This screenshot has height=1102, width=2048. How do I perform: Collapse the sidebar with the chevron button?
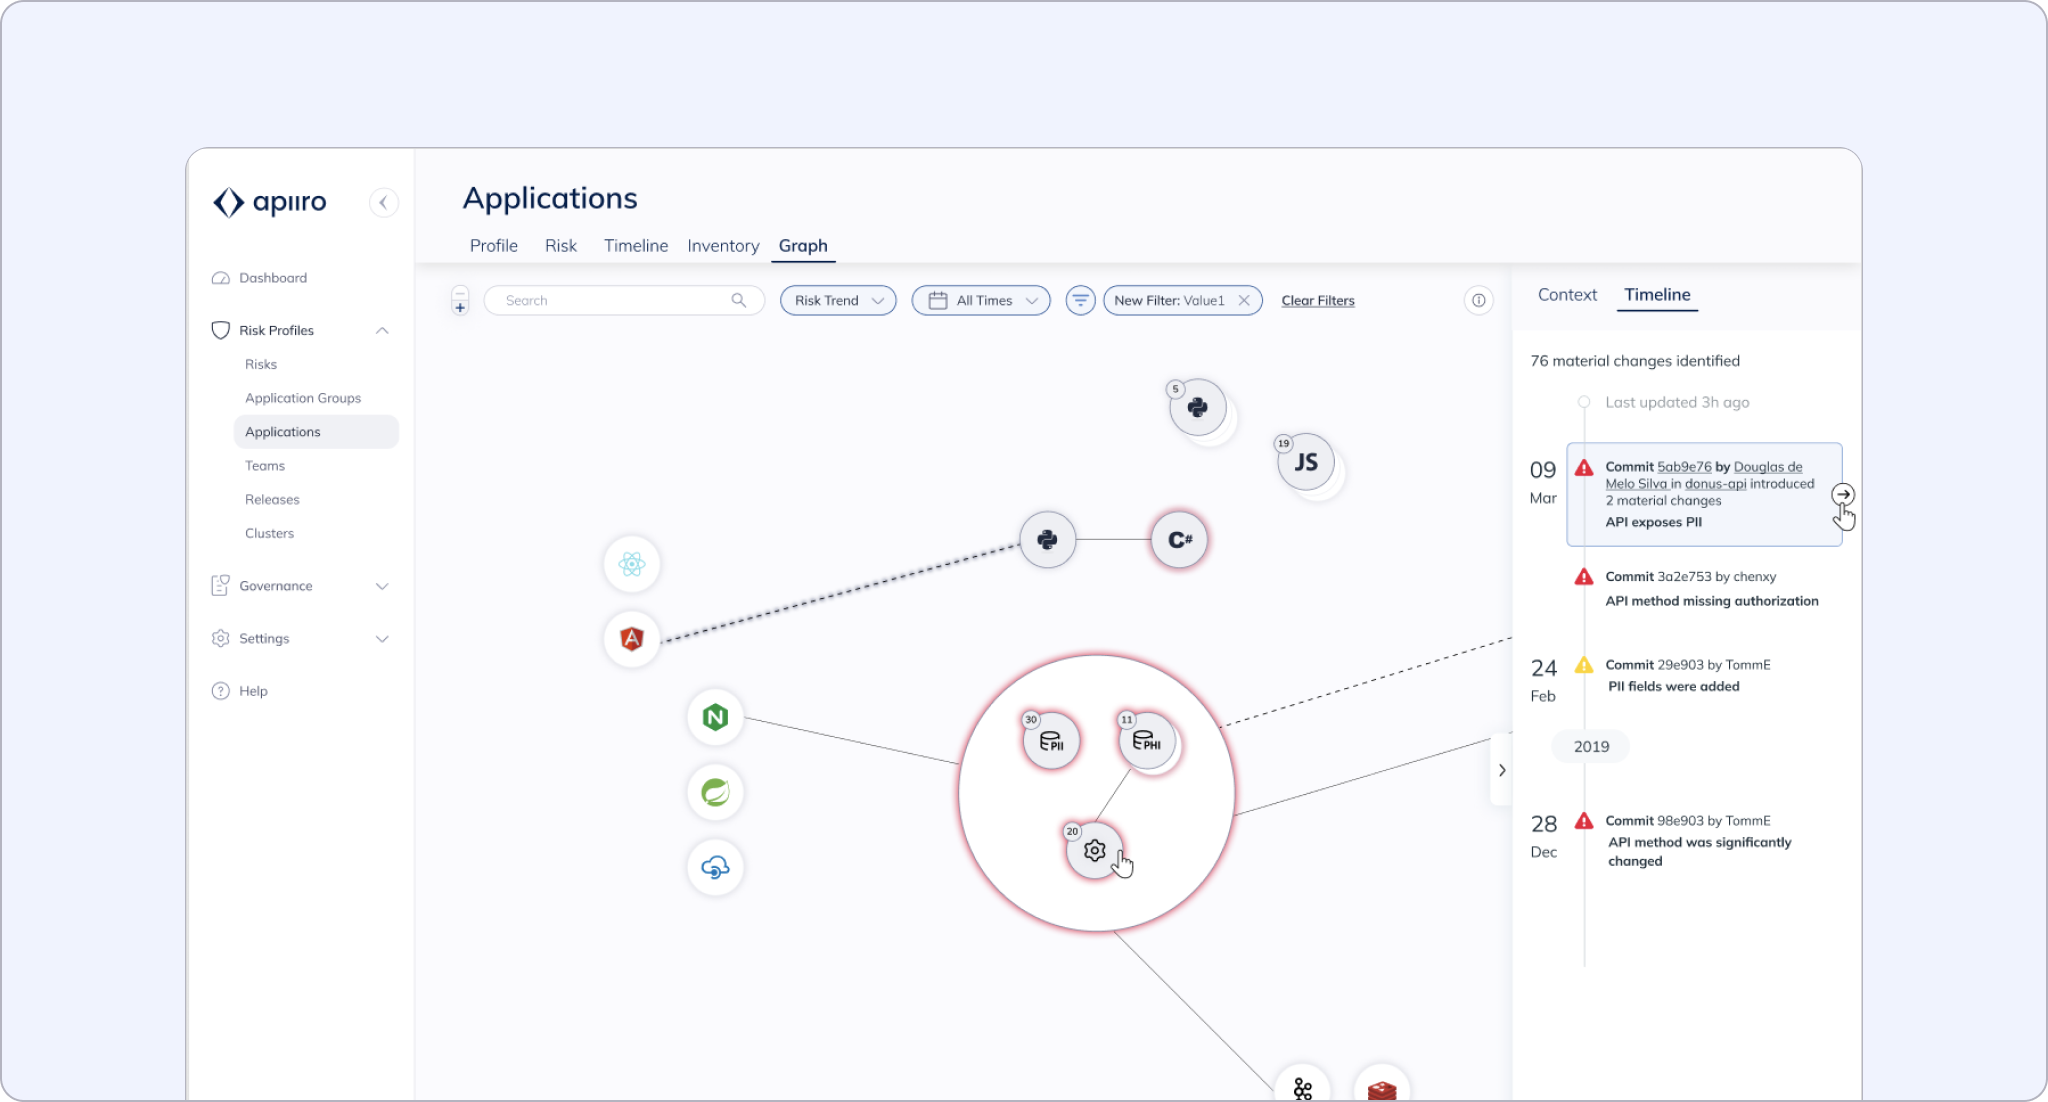coord(383,202)
